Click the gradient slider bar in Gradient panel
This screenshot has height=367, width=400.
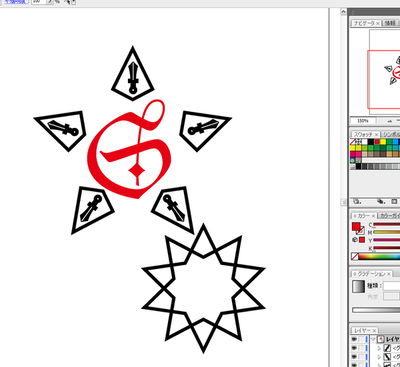[376, 310]
